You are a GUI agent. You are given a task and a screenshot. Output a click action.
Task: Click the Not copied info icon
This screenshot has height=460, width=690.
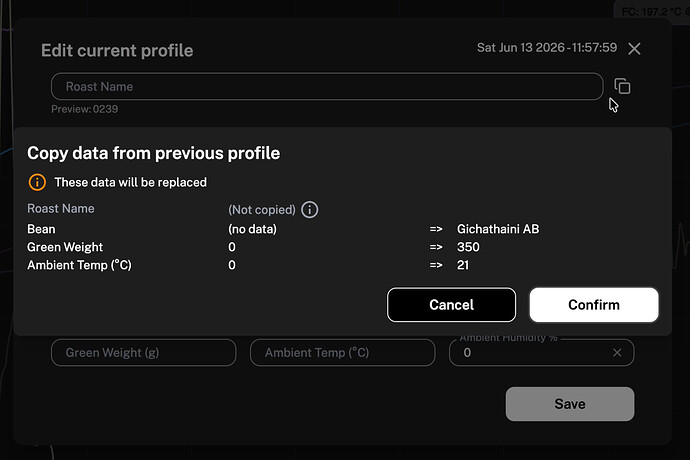click(x=310, y=210)
